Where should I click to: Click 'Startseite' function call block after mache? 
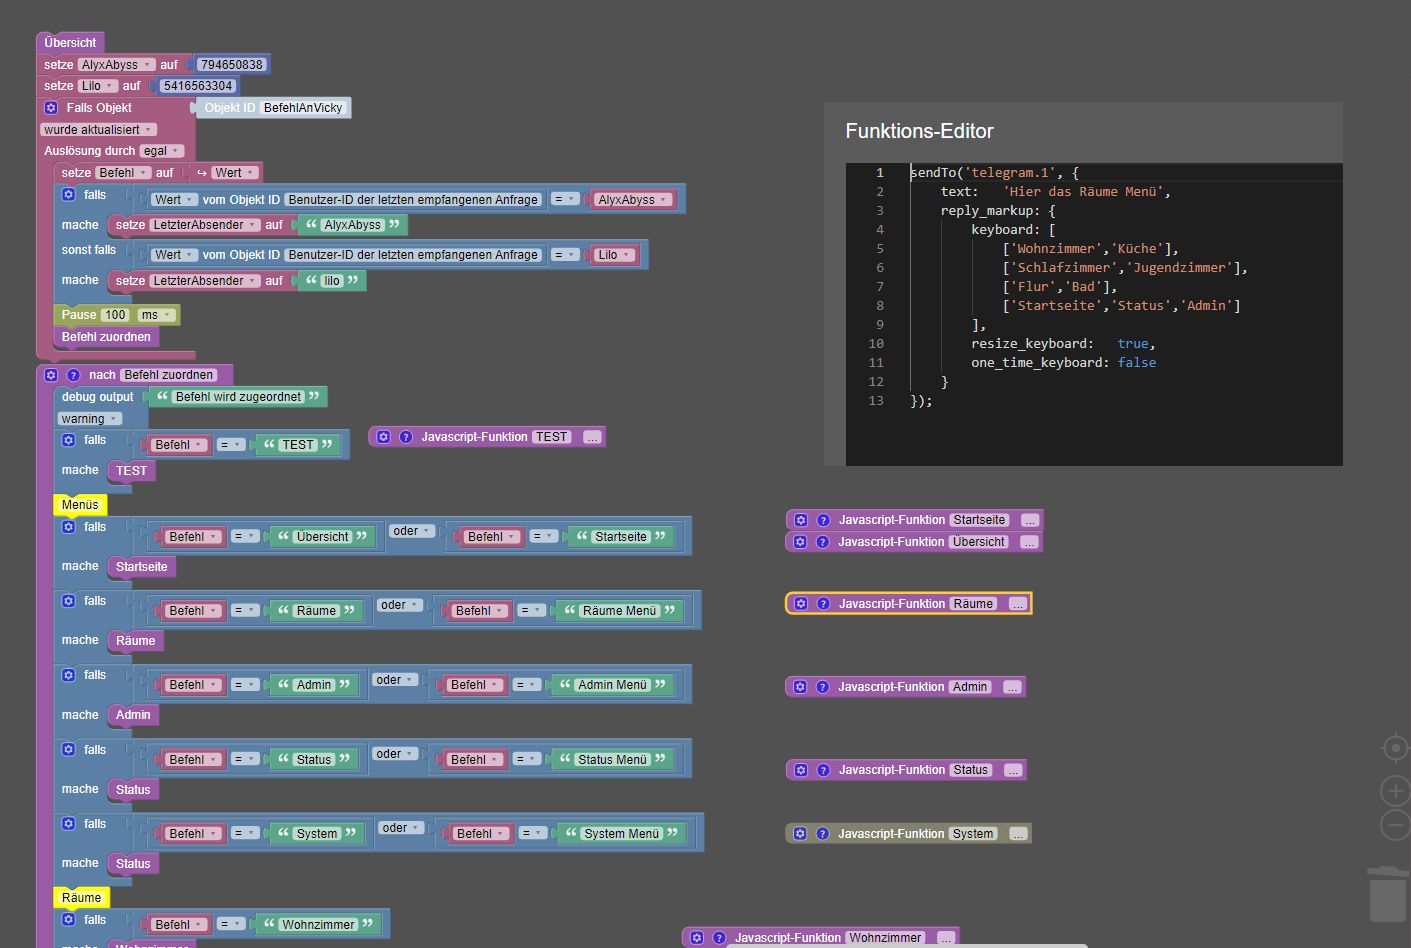[142, 567]
